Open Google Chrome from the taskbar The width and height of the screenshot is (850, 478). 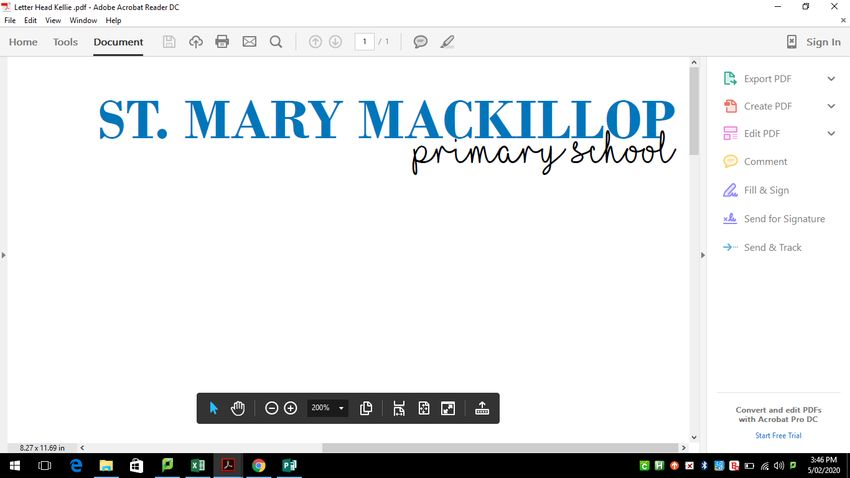tap(259, 466)
